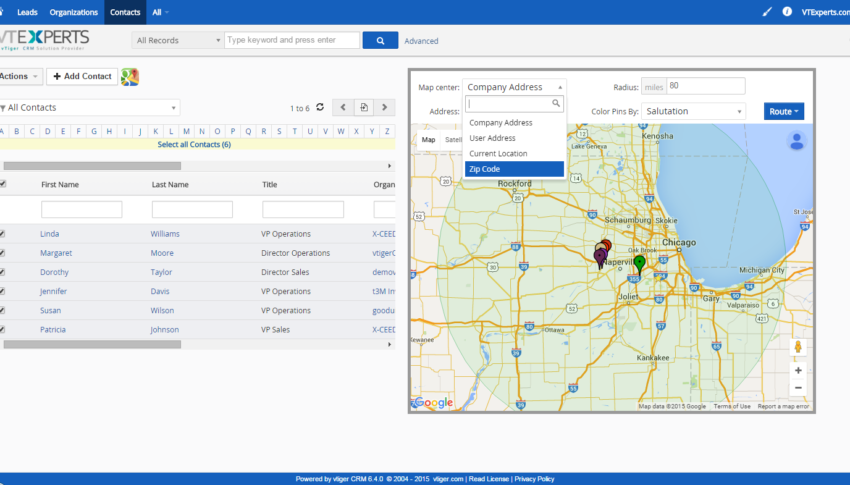
Task: Click the Add Contact button
Action: (82, 76)
